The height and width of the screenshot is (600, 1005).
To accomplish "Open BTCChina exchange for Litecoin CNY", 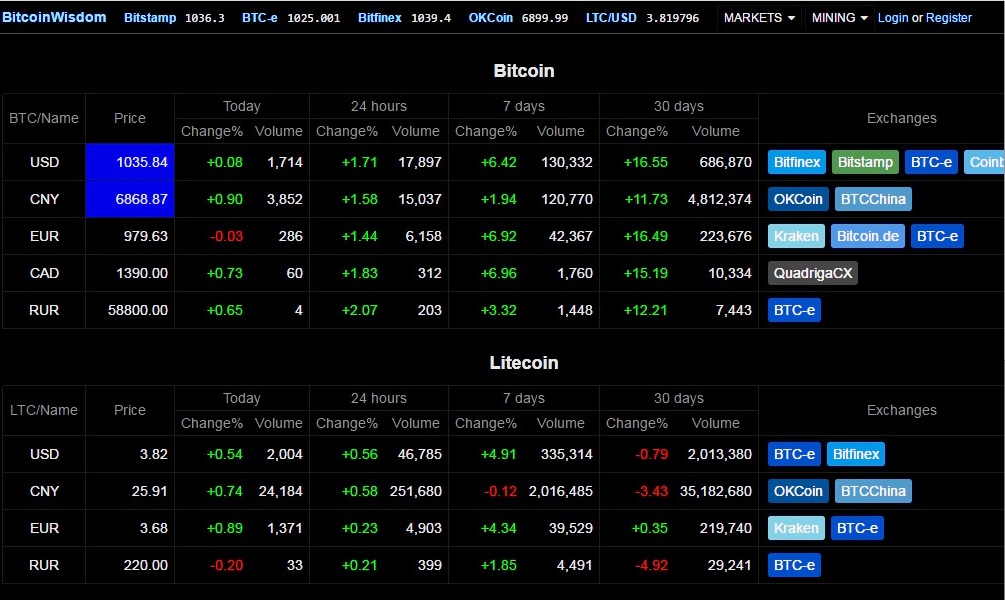I will click(x=873, y=492).
